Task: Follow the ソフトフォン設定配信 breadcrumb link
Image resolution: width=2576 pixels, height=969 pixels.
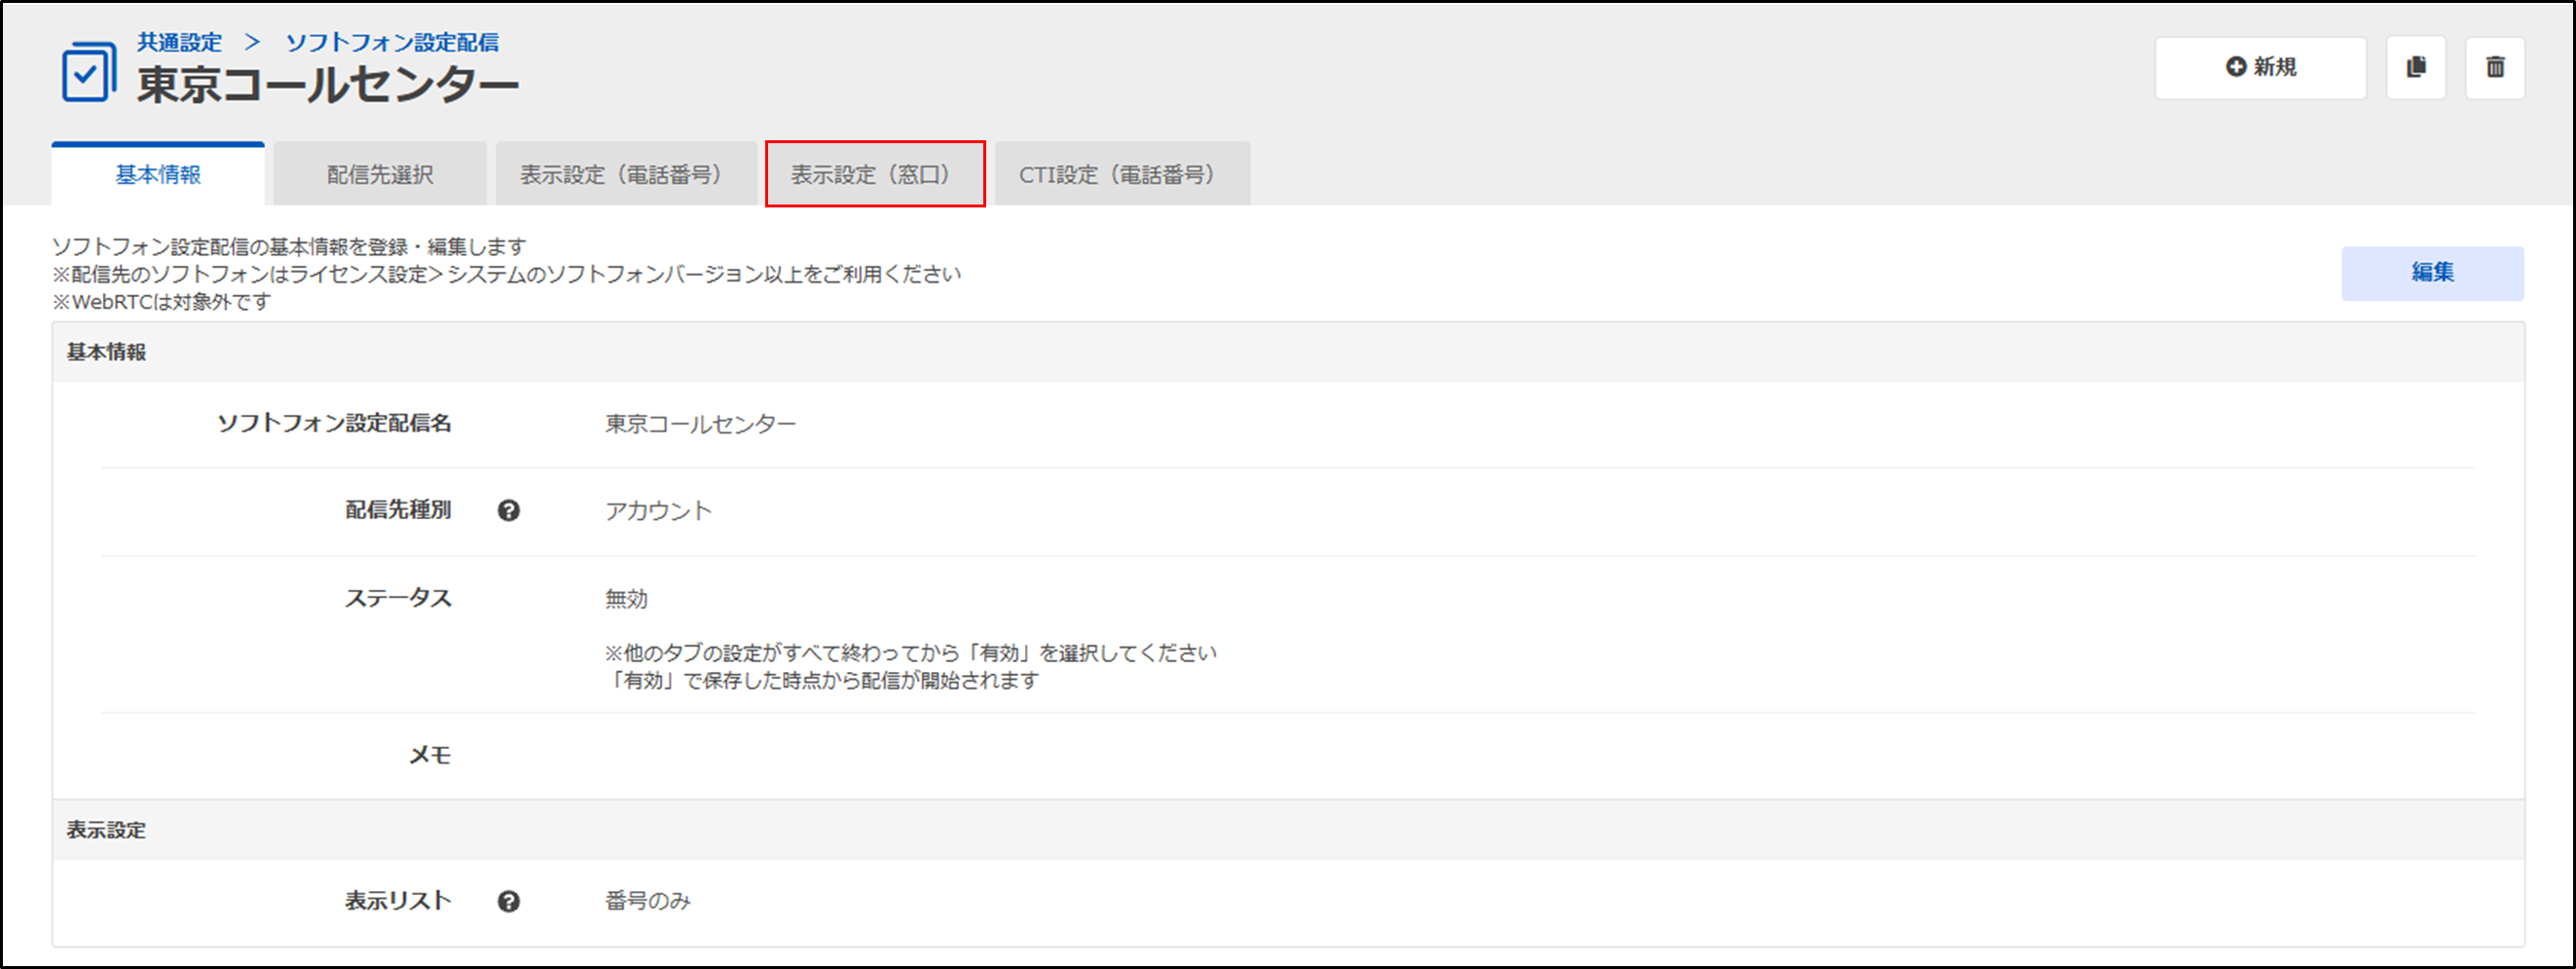Action: (x=392, y=42)
